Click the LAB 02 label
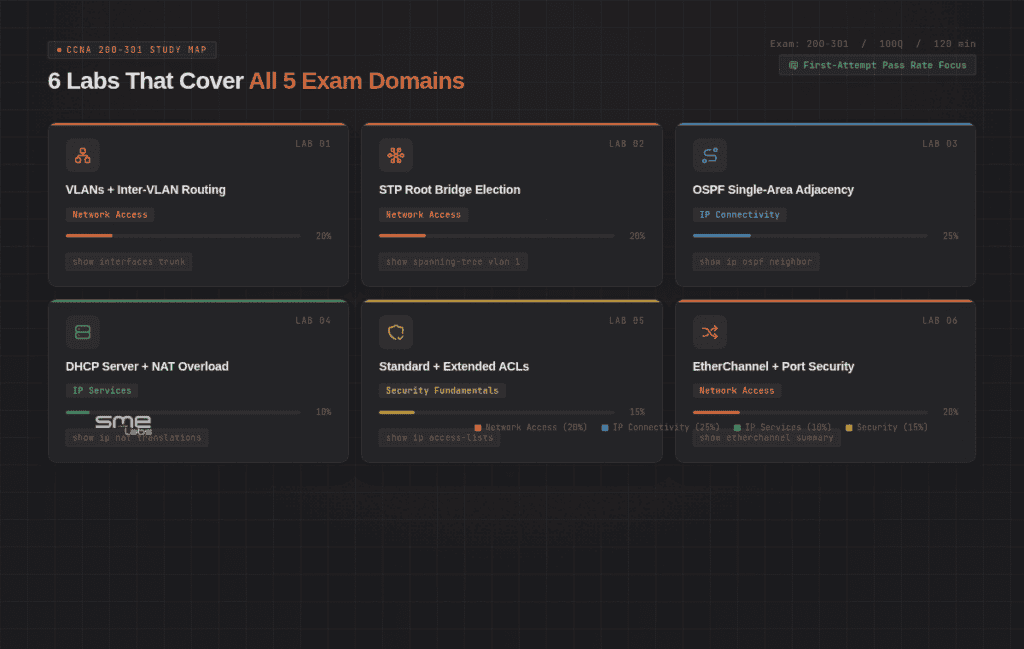1024x649 pixels. coord(626,144)
